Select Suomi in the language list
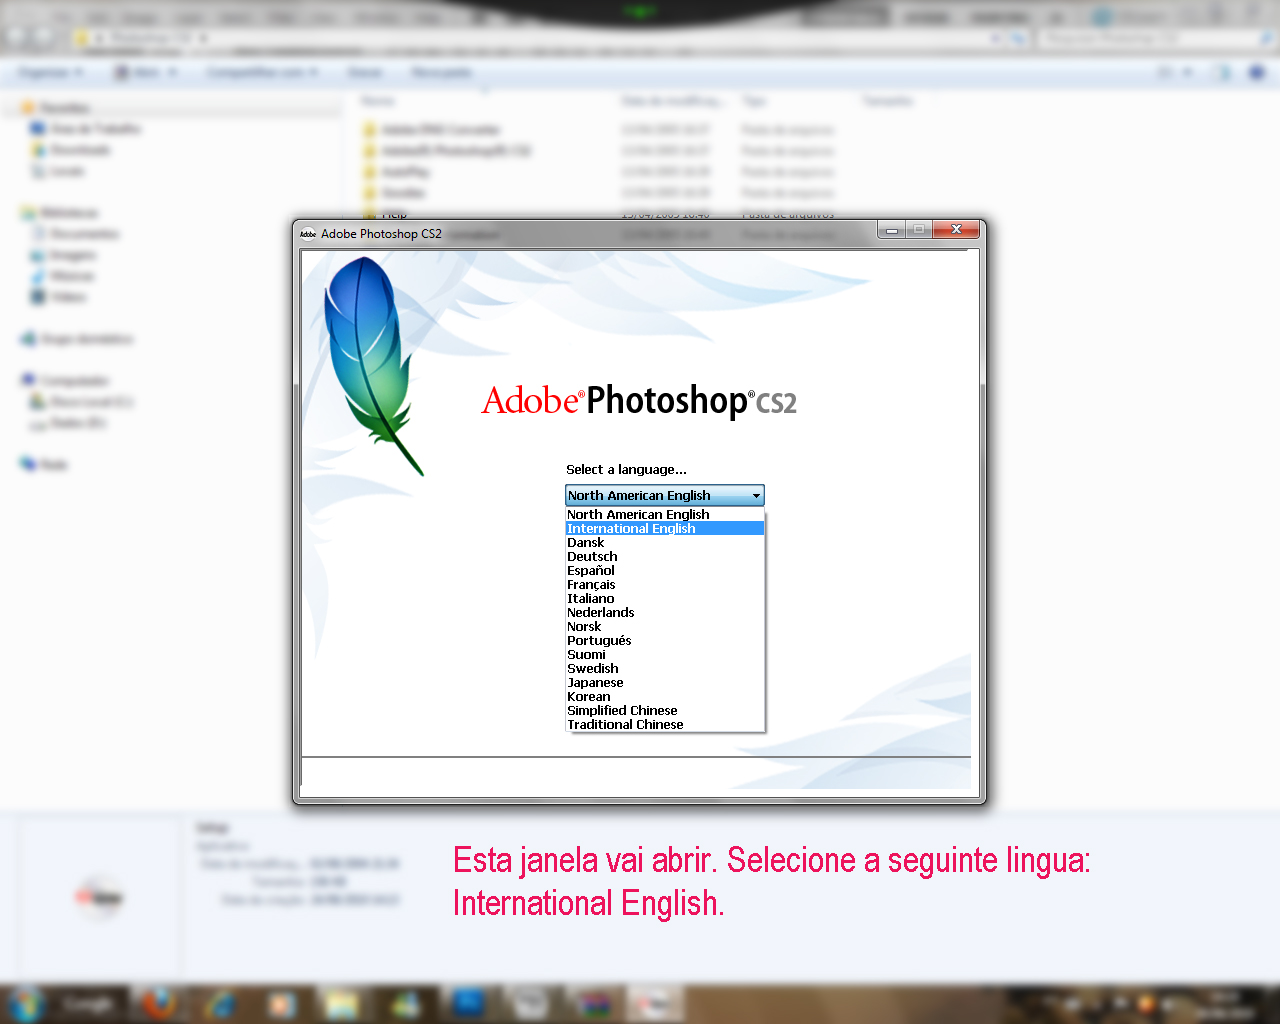The width and height of the screenshot is (1280, 1024). (665, 654)
